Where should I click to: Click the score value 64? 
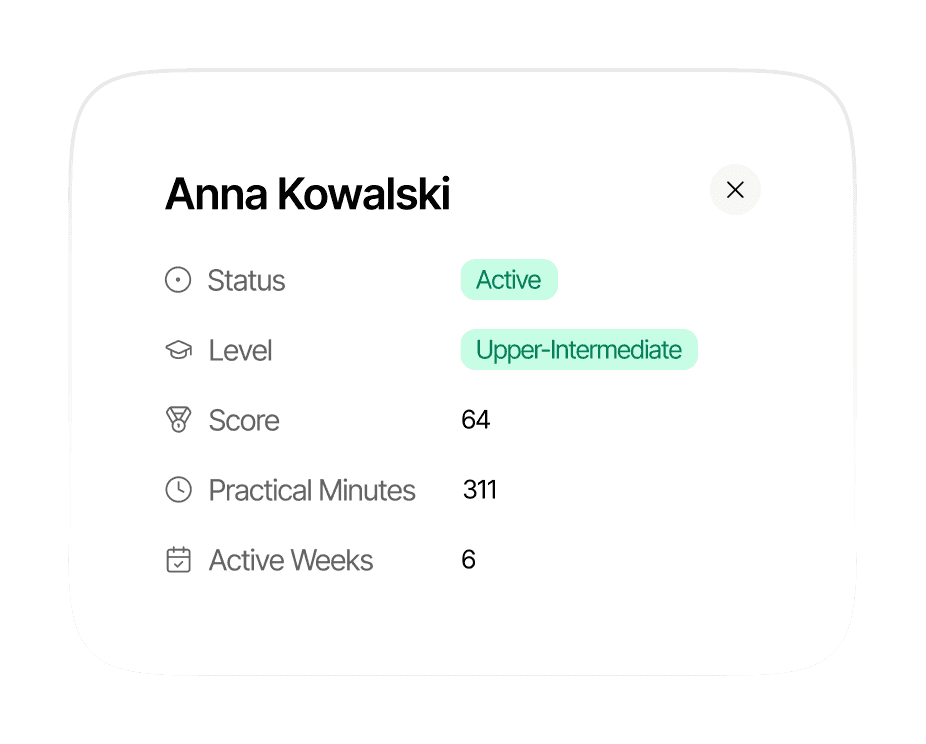coord(475,420)
